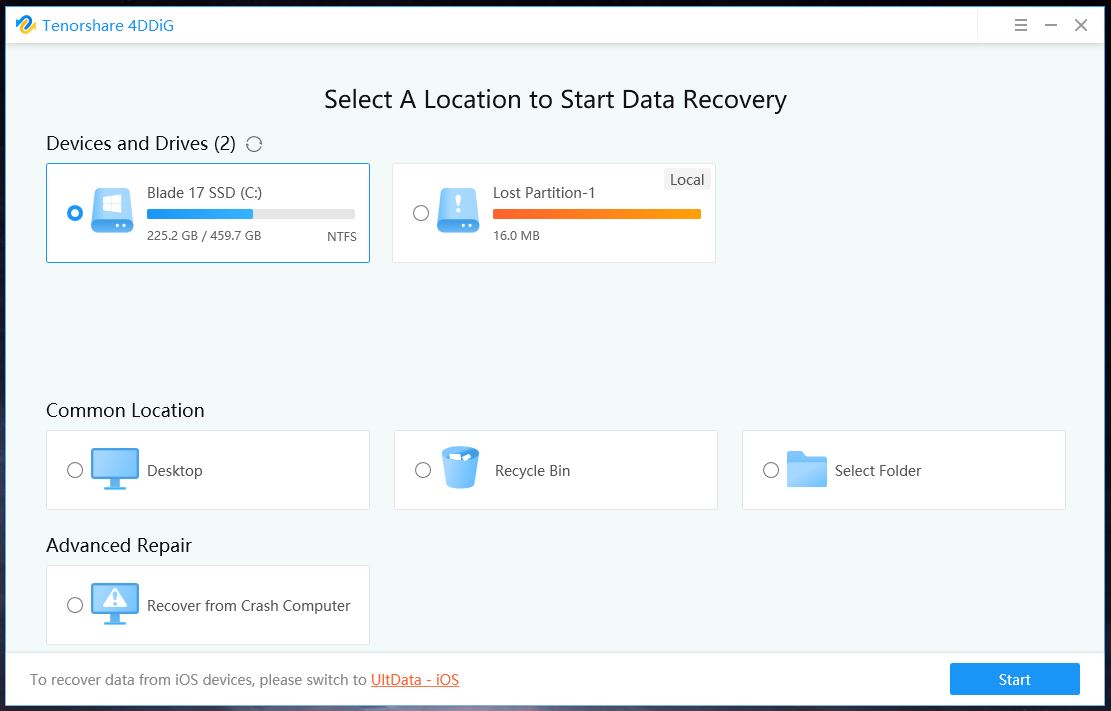This screenshot has width=1111, height=711.
Task: Open the UltData - iOS link
Action: point(414,680)
